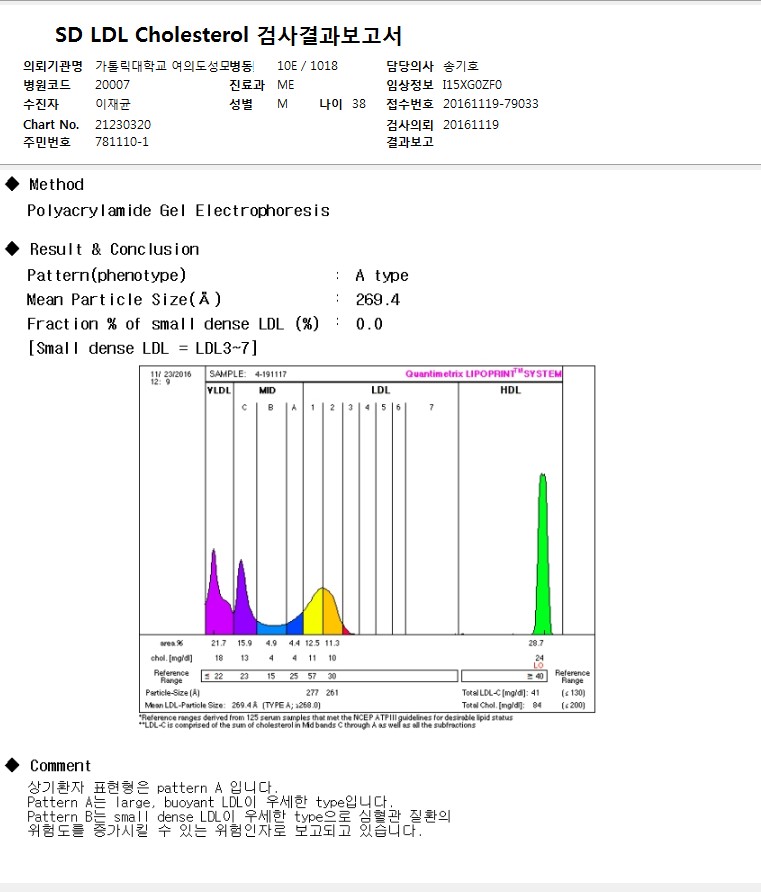Click the department value ME

pyautogui.click(x=286, y=85)
